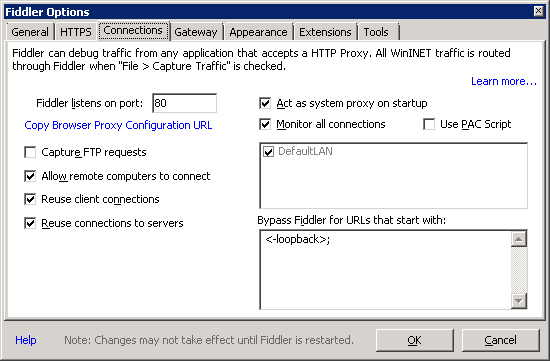Viewport: 550px width, 361px height.
Task: Click the bypass list scroll up arrow
Action: pyautogui.click(x=519, y=239)
